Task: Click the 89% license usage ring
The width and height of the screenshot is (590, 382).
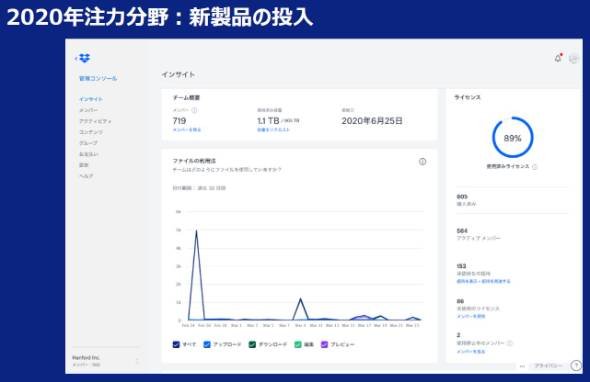Action: click(512, 137)
